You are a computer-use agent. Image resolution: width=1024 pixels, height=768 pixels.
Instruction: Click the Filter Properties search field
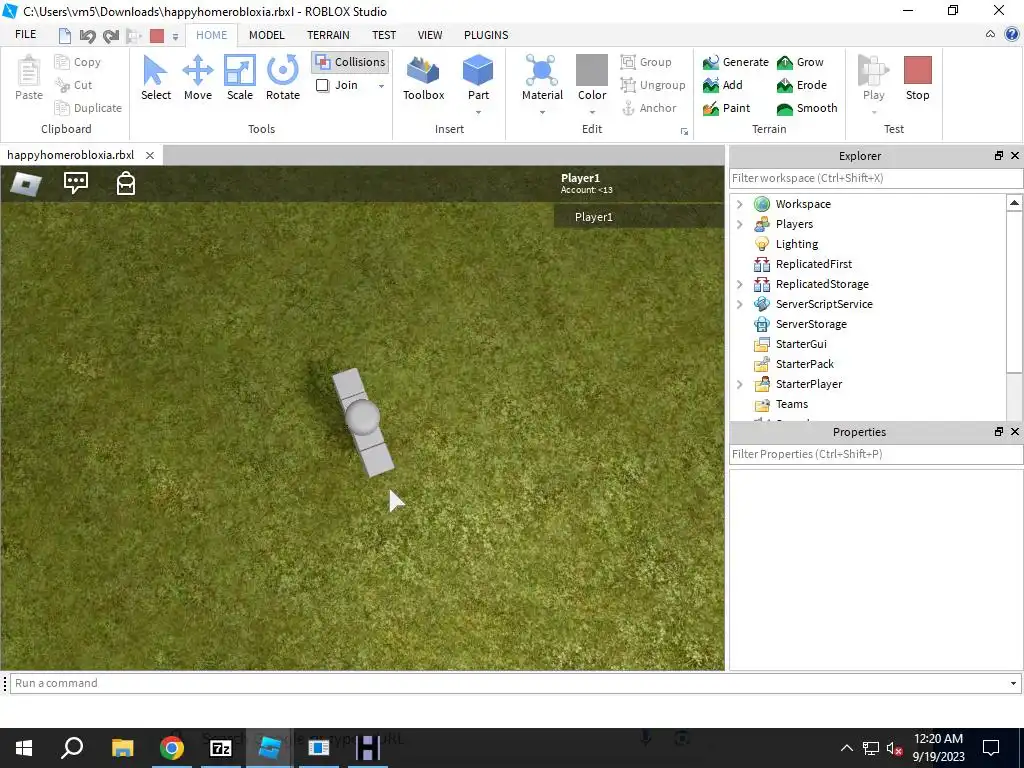click(x=875, y=454)
